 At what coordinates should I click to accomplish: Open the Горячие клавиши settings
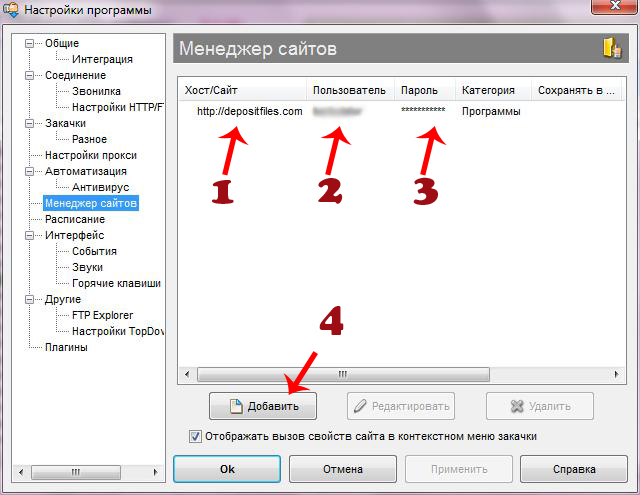click(x=116, y=283)
